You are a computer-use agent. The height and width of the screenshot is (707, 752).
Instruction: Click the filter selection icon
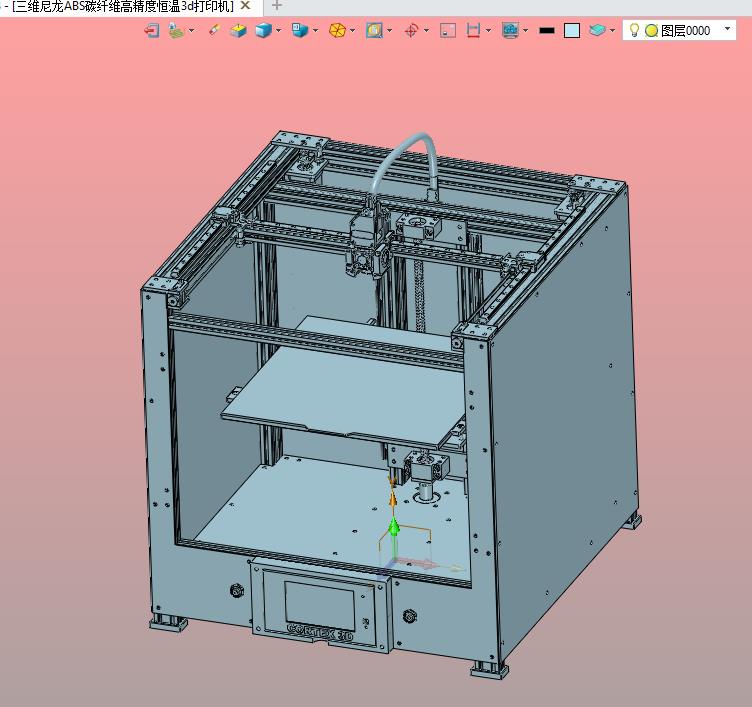[176, 31]
